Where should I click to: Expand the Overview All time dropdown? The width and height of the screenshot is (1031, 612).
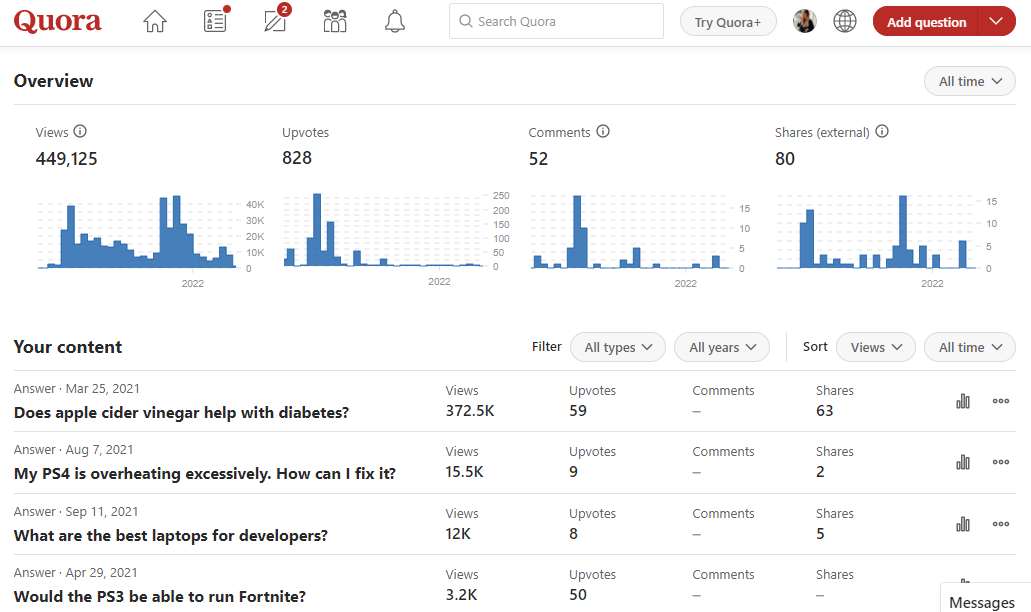coord(969,82)
